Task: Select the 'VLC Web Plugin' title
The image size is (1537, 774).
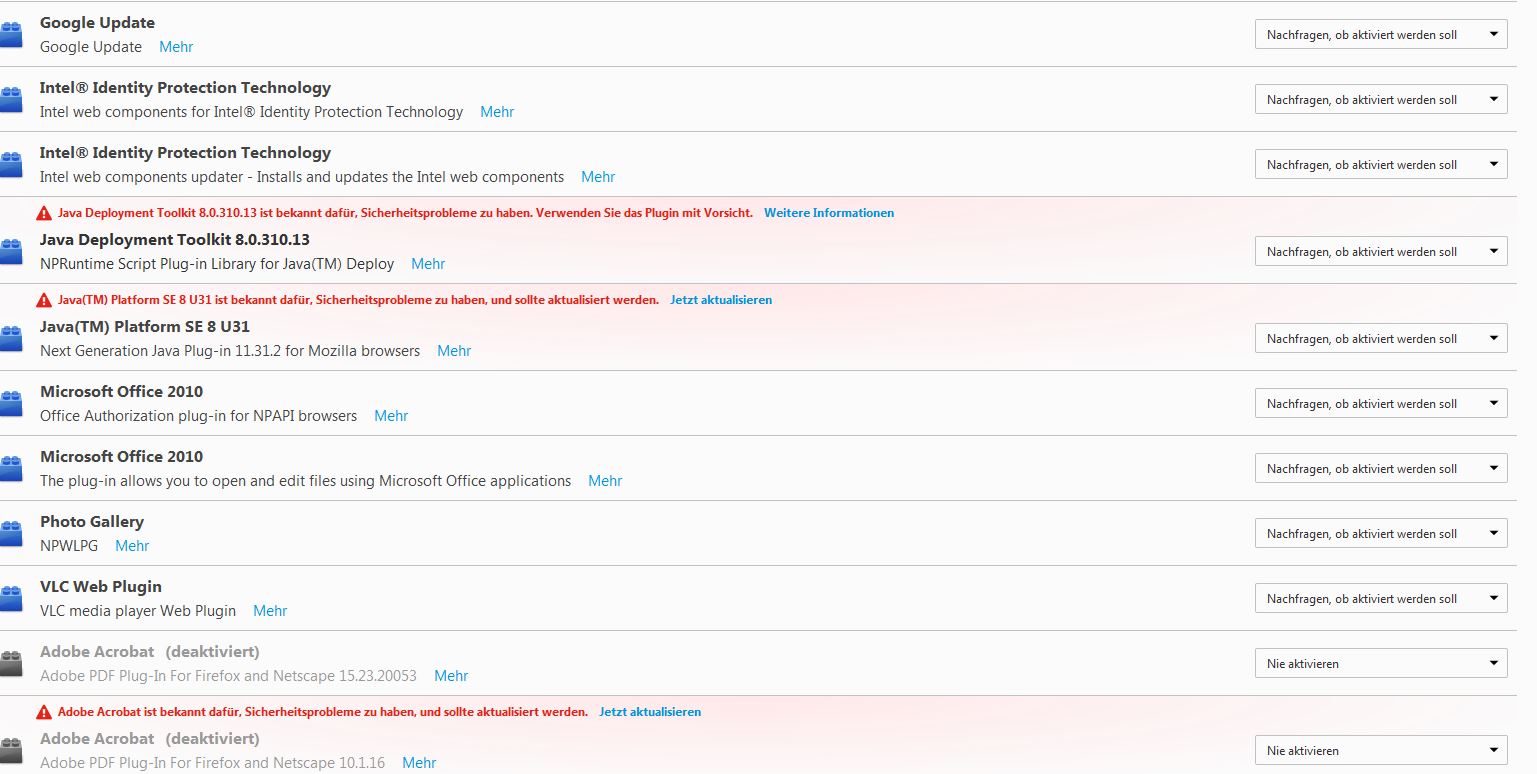Action: pyautogui.click(x=101, y=587)
